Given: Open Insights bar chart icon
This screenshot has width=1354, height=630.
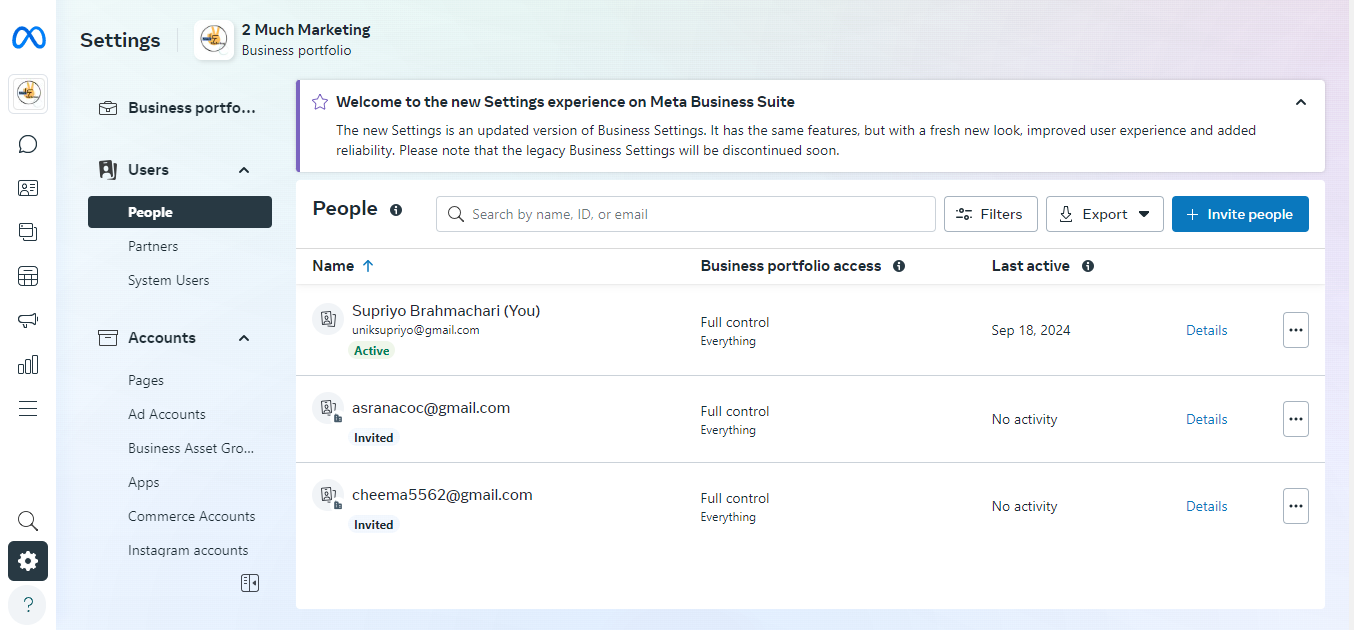Looking at the screenshot, I should [28, 364].
